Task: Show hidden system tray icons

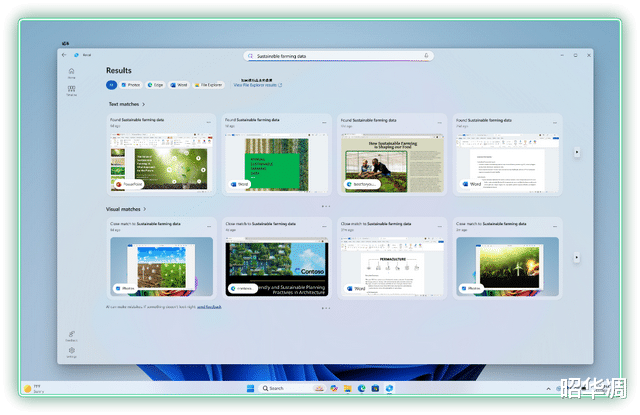Action: [548, 388]
